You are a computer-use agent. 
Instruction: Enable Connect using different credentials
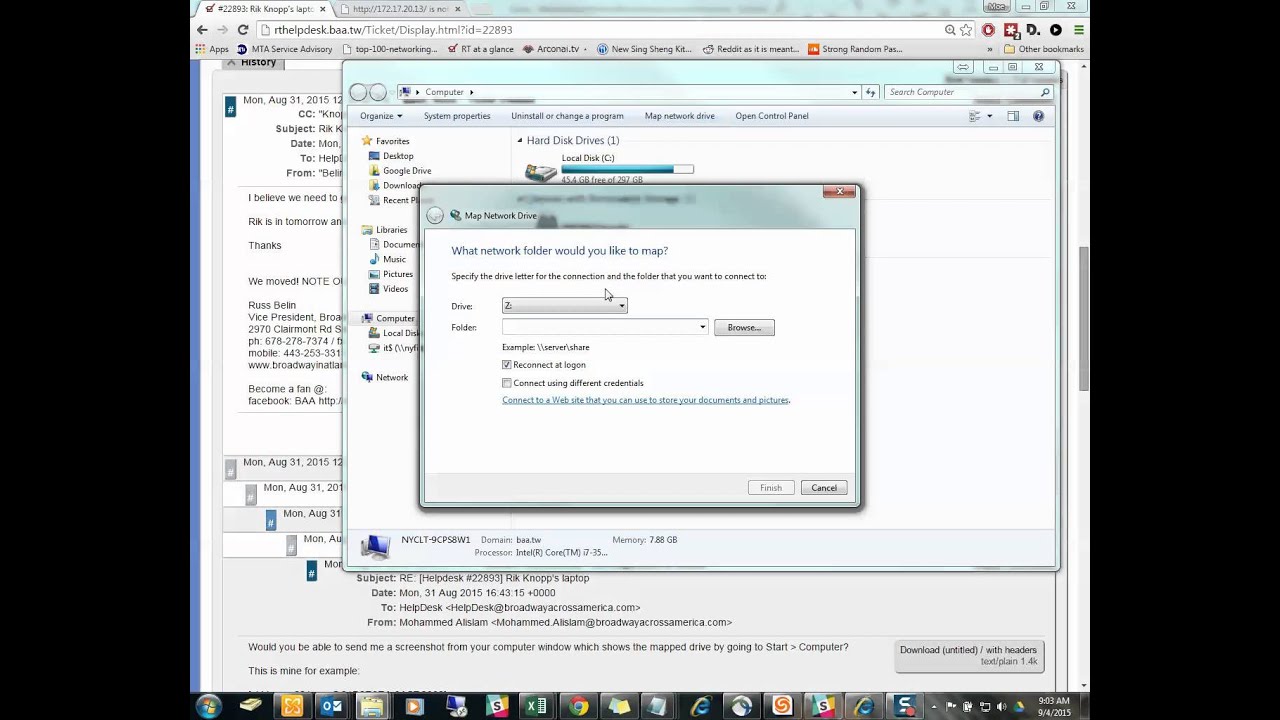(x=507, y=383)
